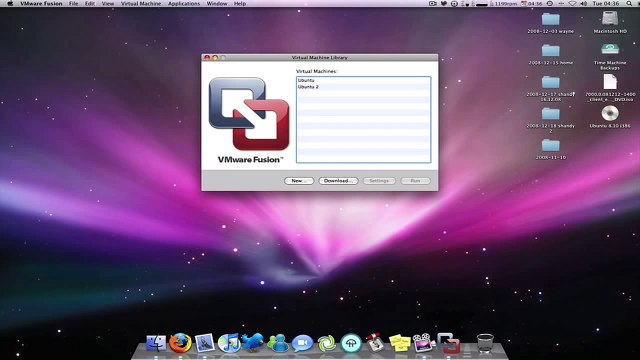Launch Firefox from the dock
640x360 pixels.
coord(180,343)
